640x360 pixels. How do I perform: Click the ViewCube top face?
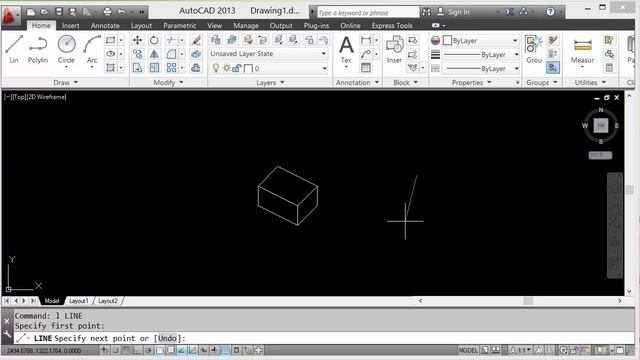[600, 126]
